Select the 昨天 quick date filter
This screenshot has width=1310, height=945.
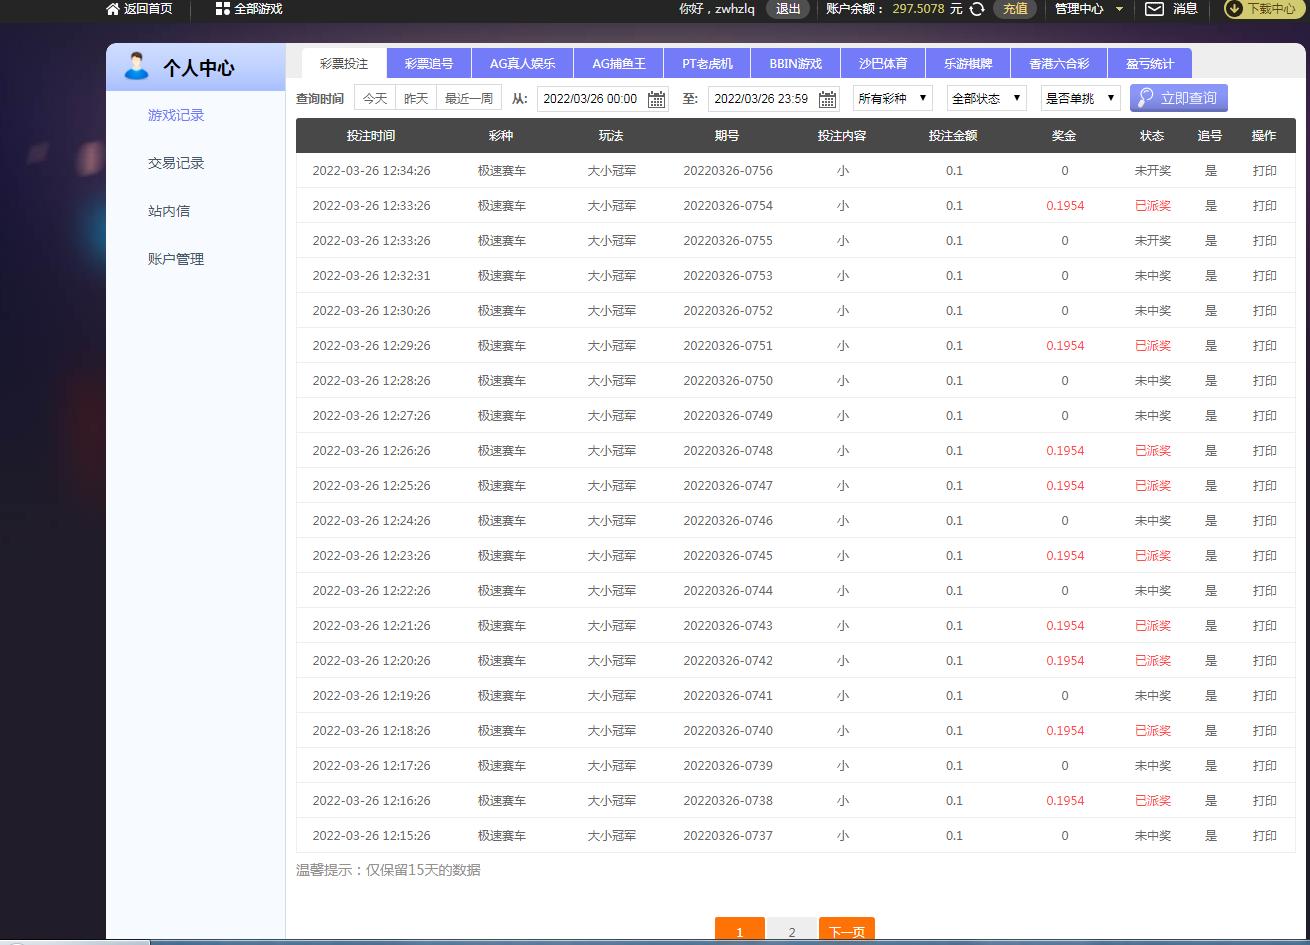click(x=416, y=98)
